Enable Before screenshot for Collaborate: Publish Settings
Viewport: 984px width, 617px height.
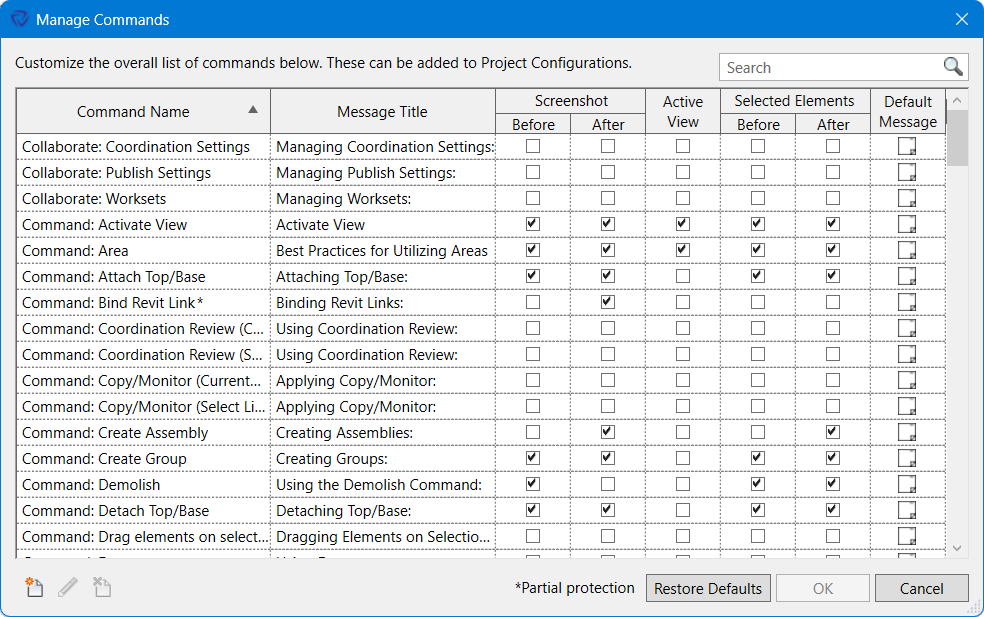(533, 172)
